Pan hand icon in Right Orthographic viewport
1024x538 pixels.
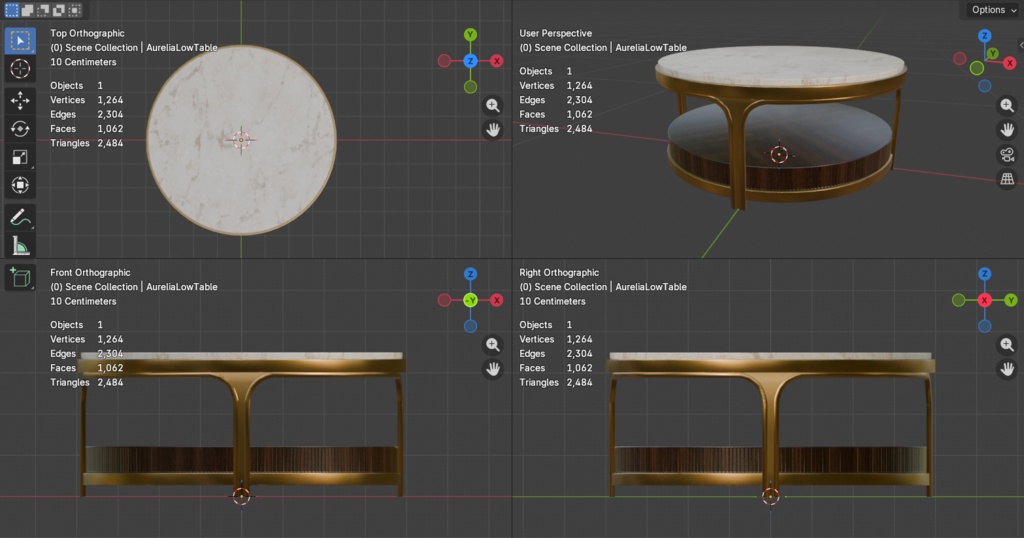tap(1007, 369)
